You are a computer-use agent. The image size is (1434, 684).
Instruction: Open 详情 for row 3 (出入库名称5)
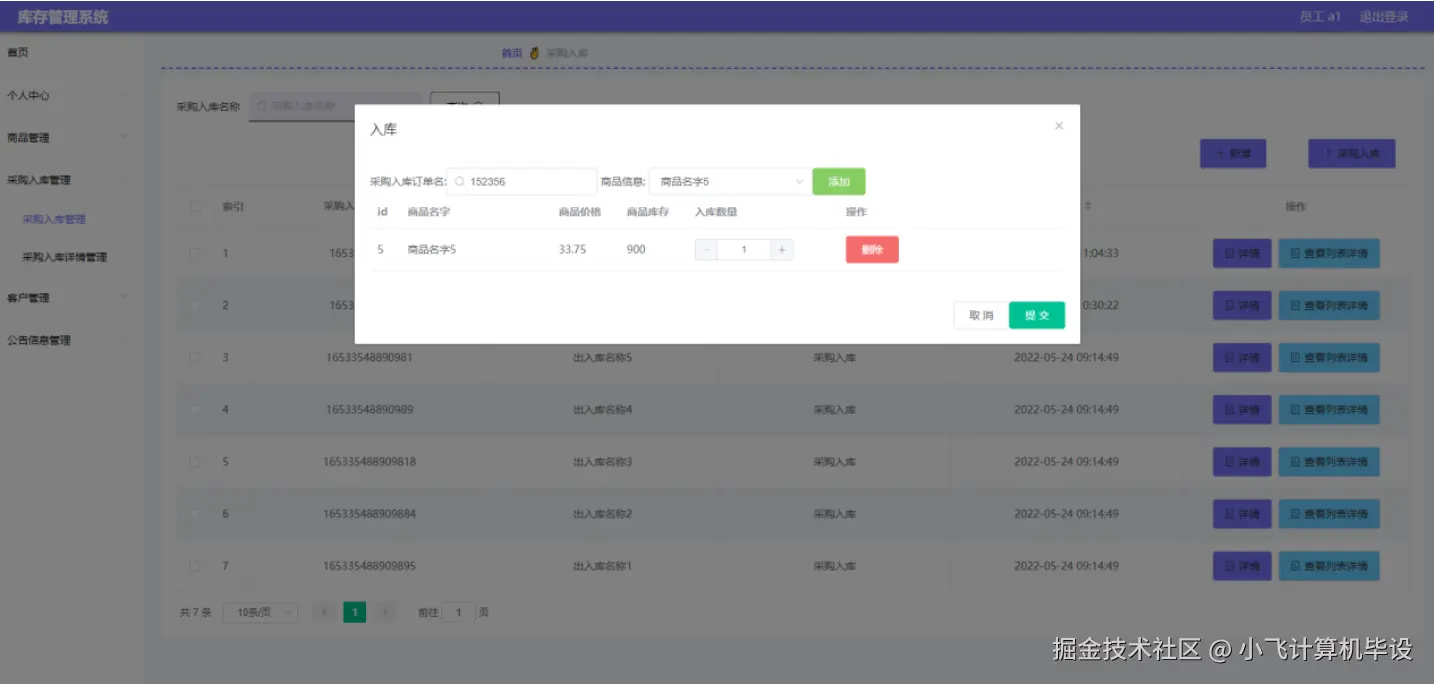click(x=1242, y=358)
